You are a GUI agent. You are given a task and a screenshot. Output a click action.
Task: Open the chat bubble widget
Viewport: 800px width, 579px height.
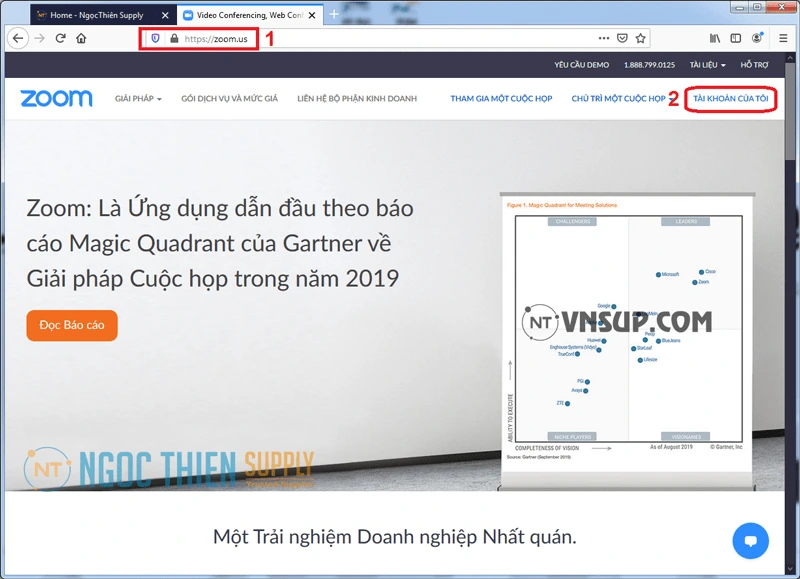749,539
